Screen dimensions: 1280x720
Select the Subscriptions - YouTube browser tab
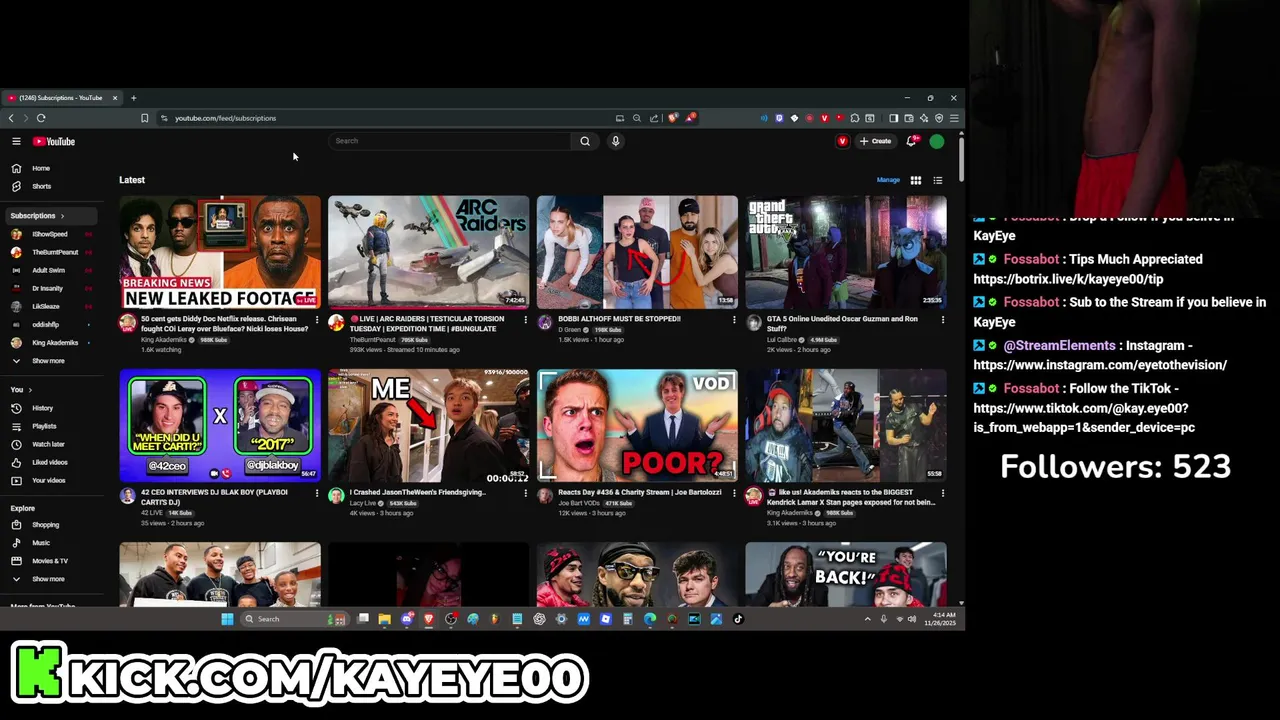click(x=62, y=98)
